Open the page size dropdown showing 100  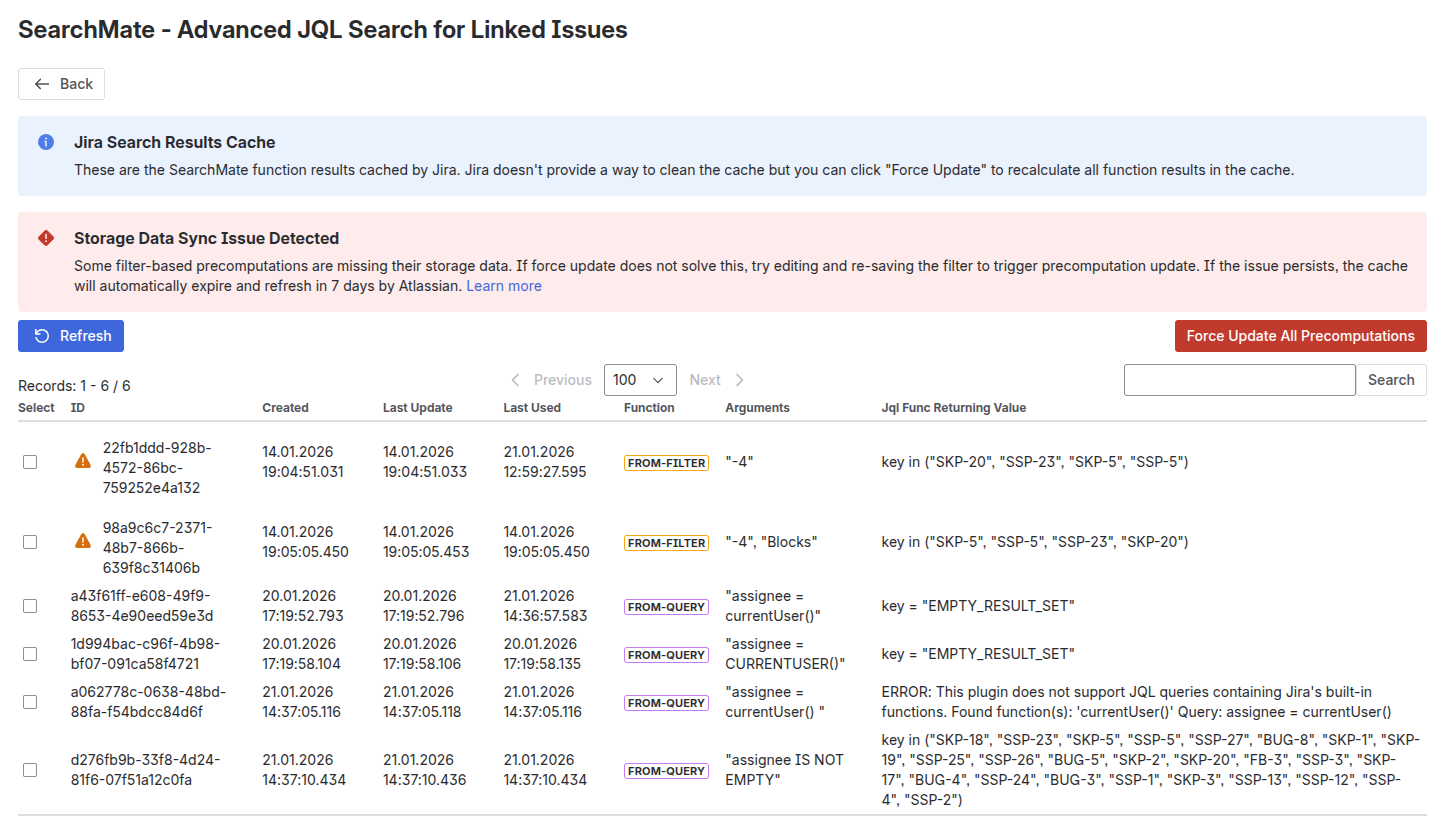click(640, 380)
